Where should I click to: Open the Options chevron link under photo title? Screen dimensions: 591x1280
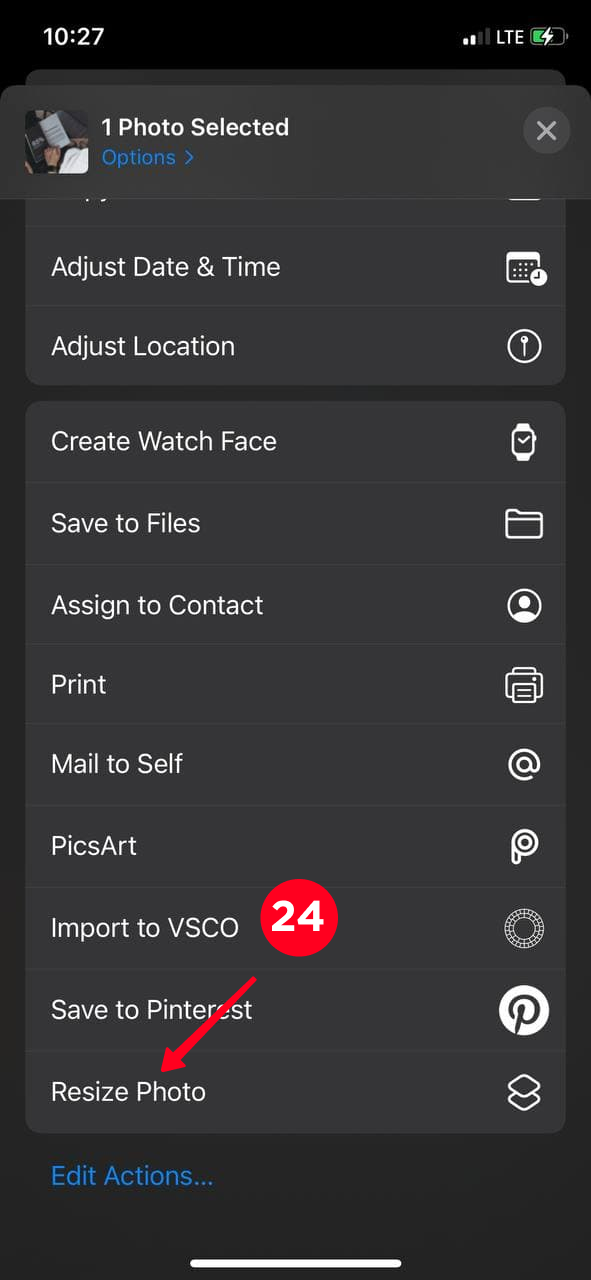pos(148,157)
